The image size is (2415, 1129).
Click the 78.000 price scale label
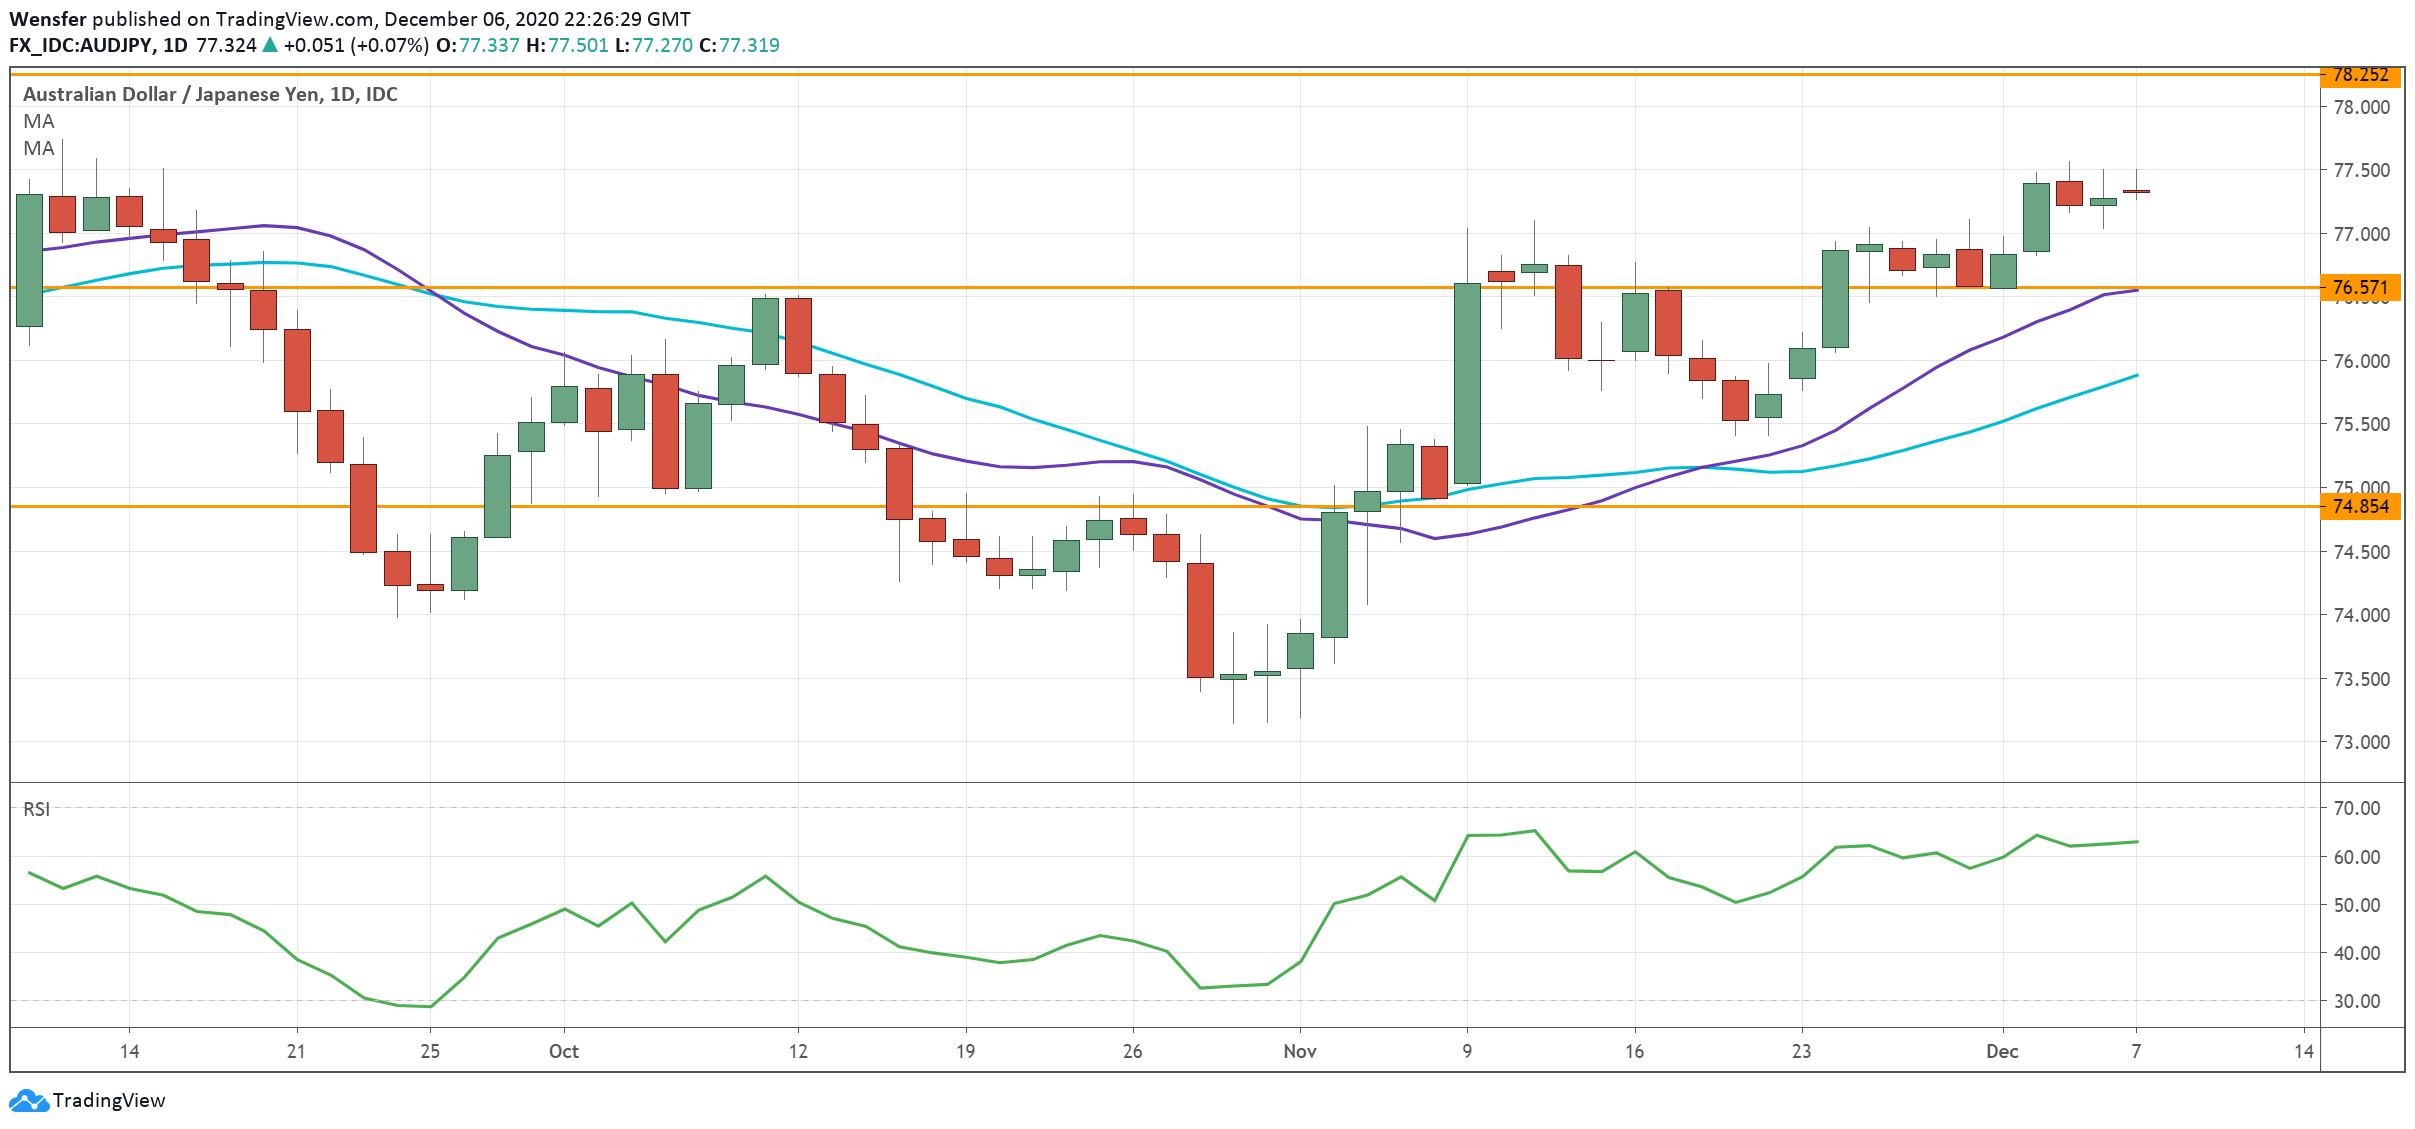2360,107
